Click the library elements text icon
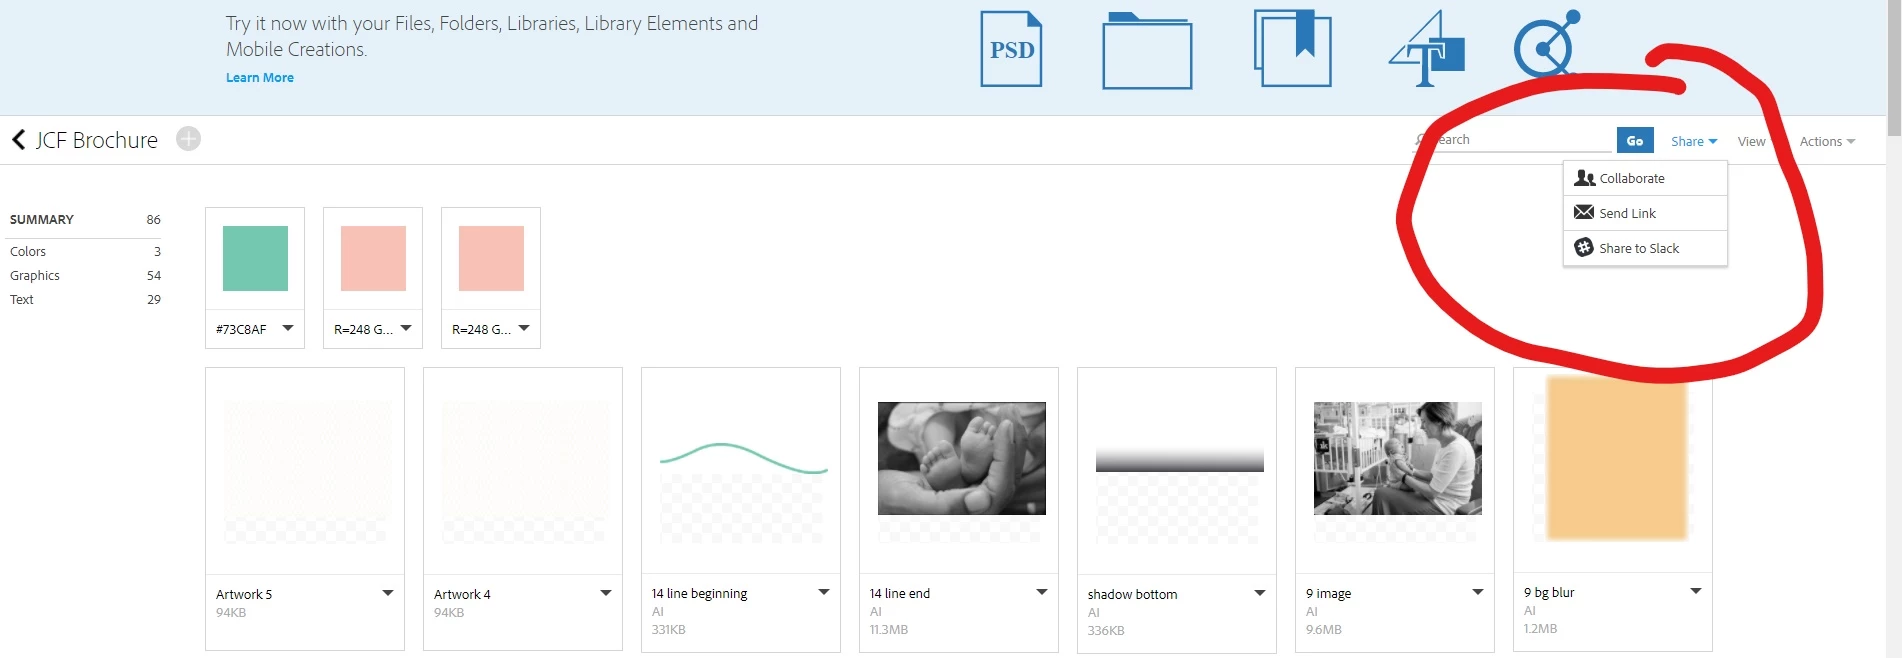 coord(1427,49)
